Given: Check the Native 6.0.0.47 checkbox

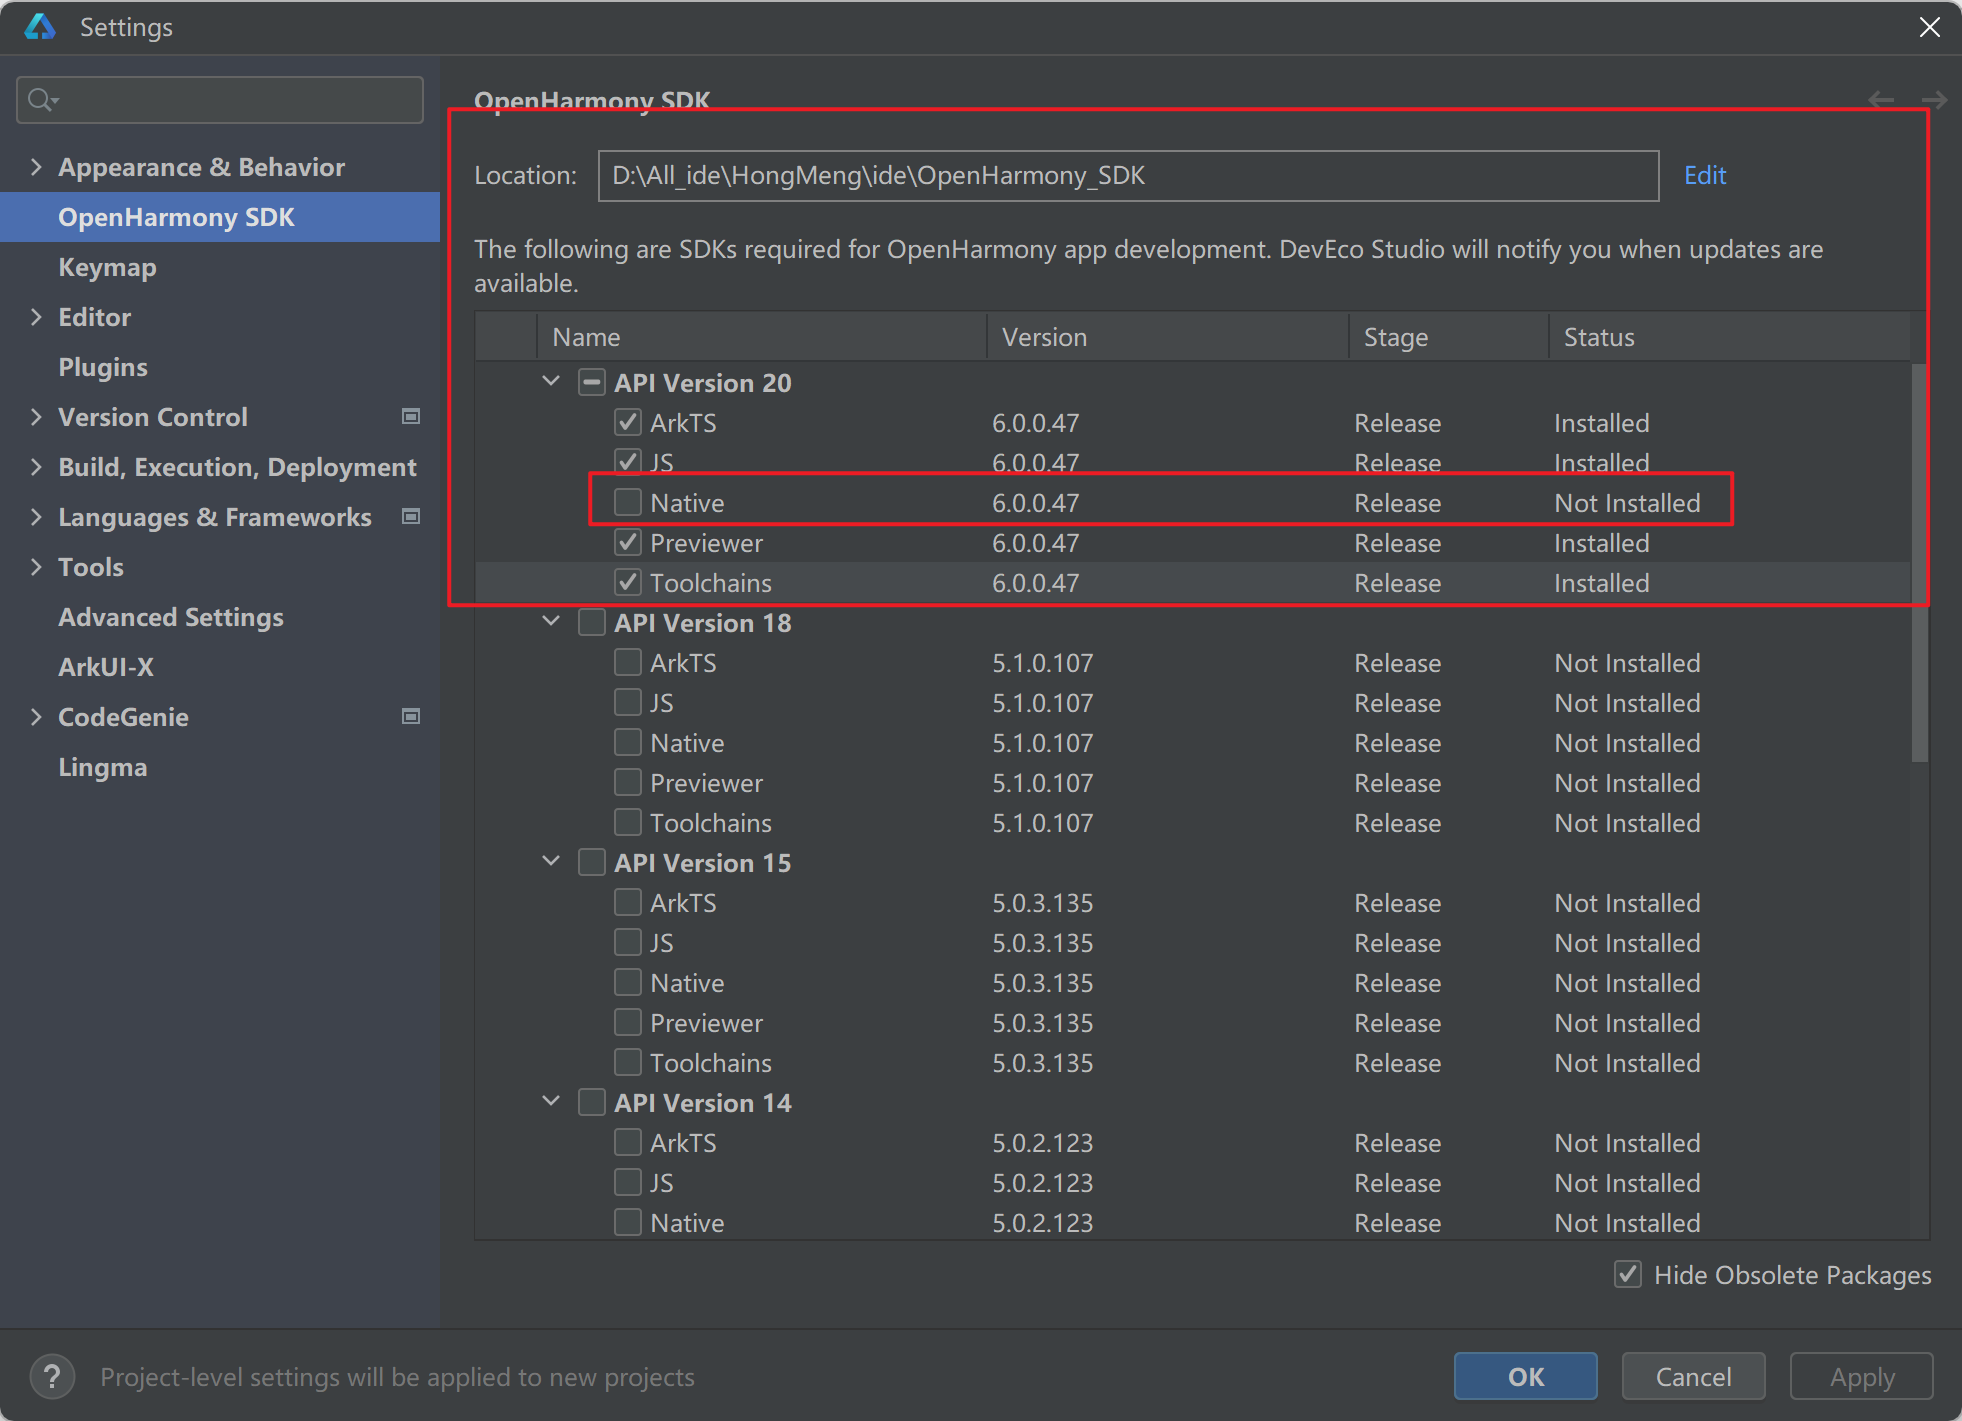Looking at the screenshot, I should click(628, 502).
